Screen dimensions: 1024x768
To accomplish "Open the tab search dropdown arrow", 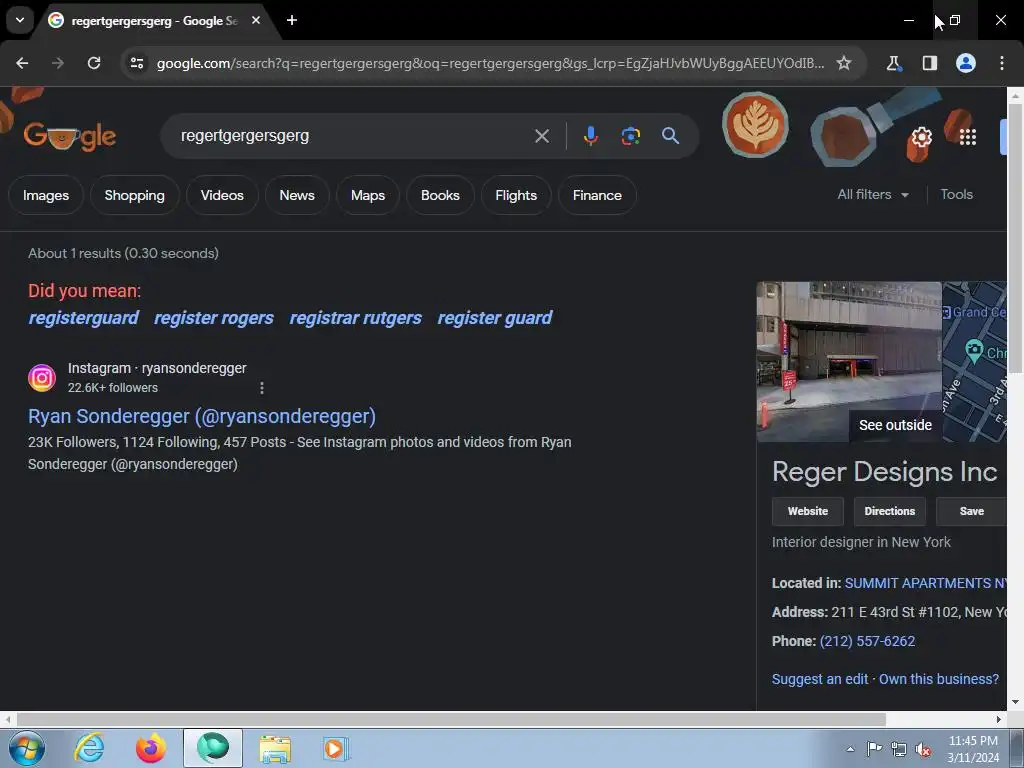I will click(x=20, y=20).
